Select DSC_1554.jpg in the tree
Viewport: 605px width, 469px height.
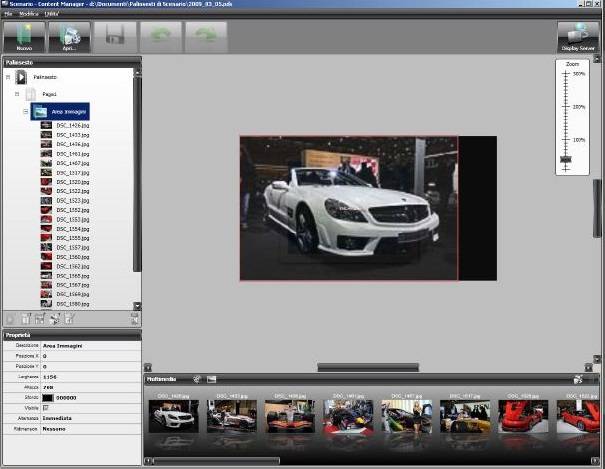(x=73, y=229)
